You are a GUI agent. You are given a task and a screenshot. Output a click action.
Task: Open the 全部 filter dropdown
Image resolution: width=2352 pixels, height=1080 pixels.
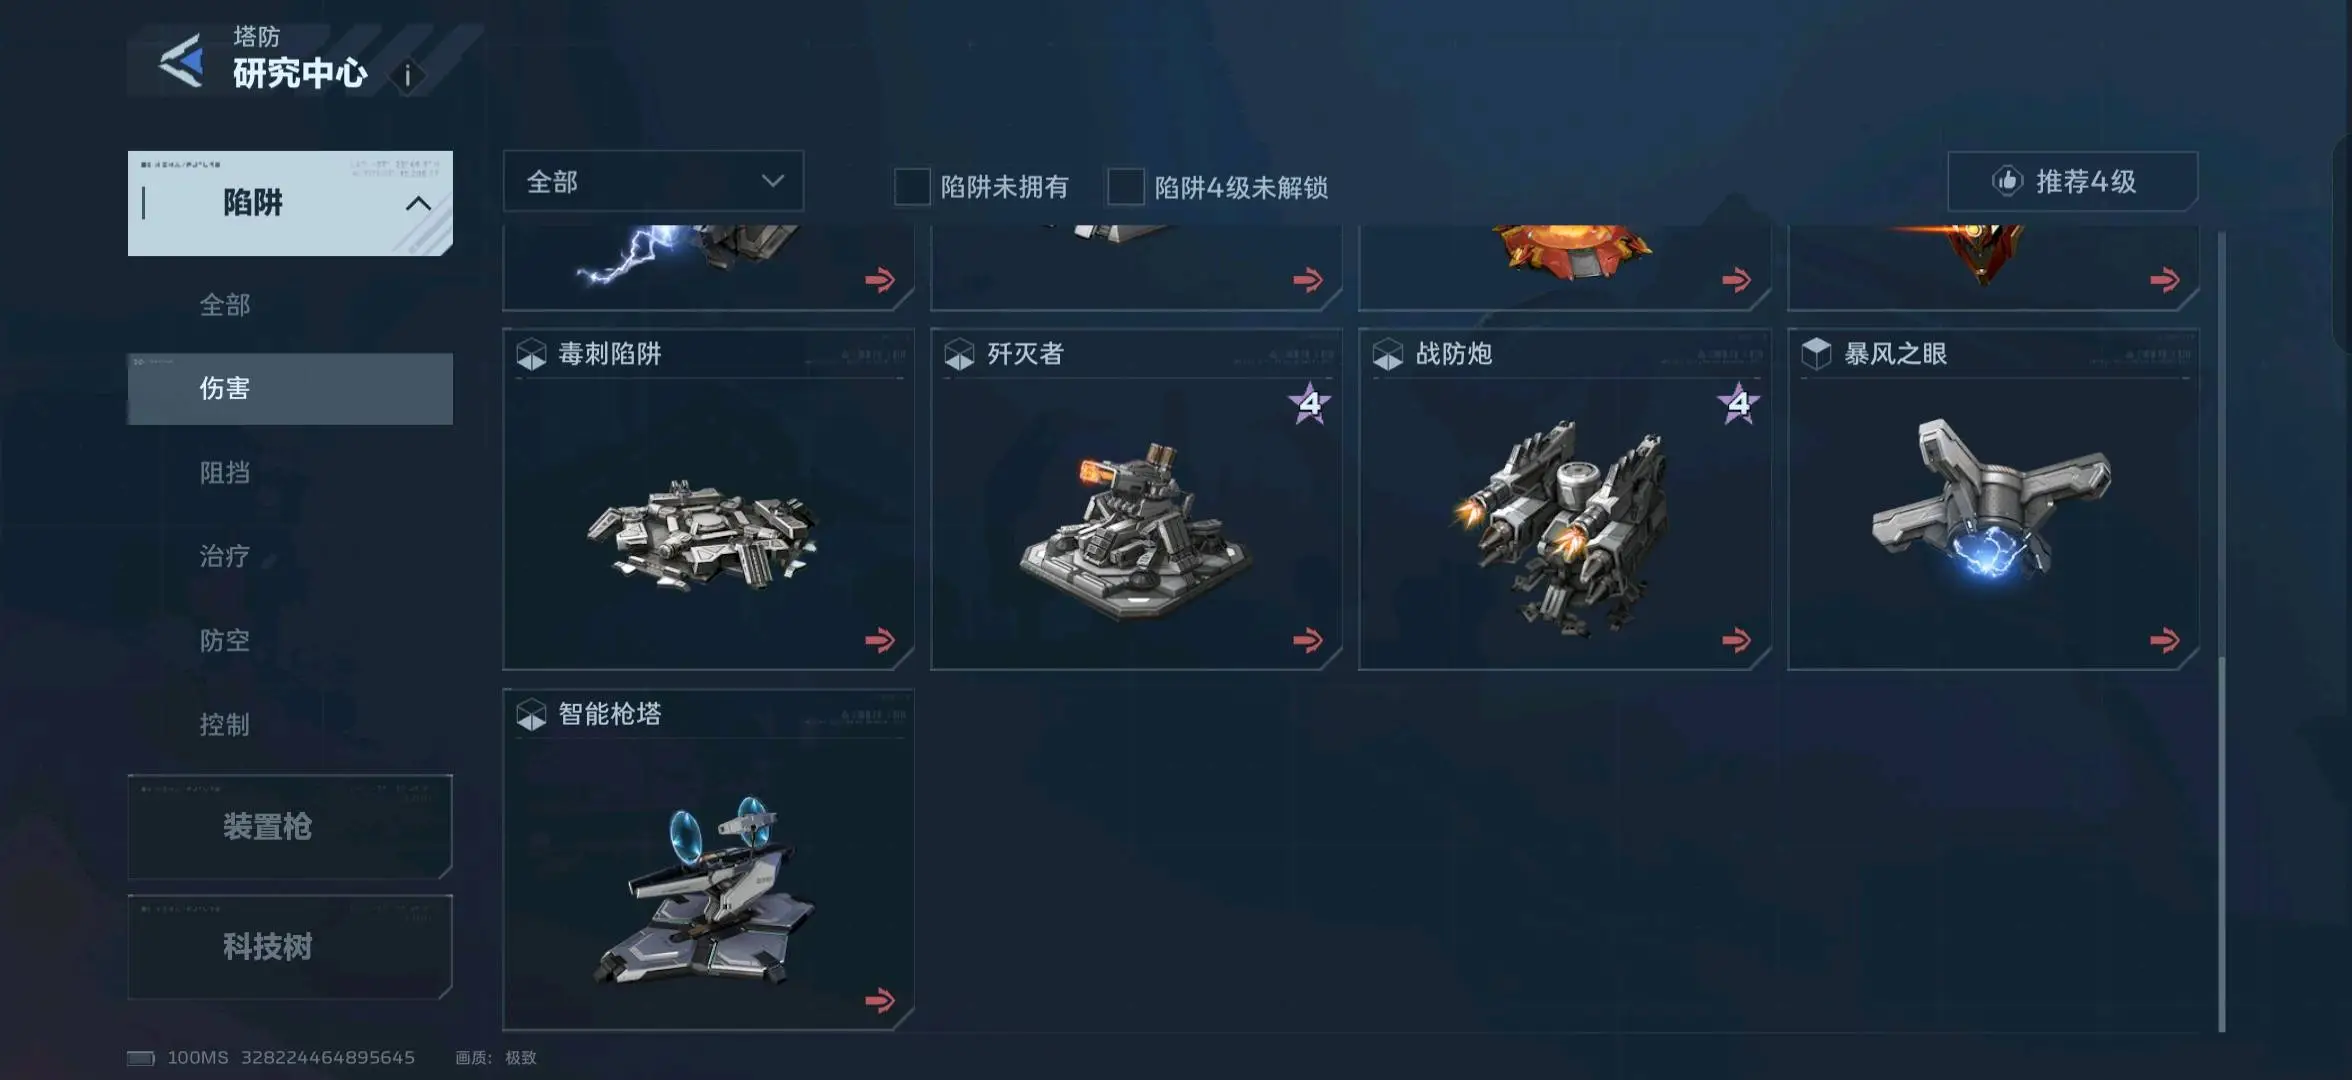653,181
